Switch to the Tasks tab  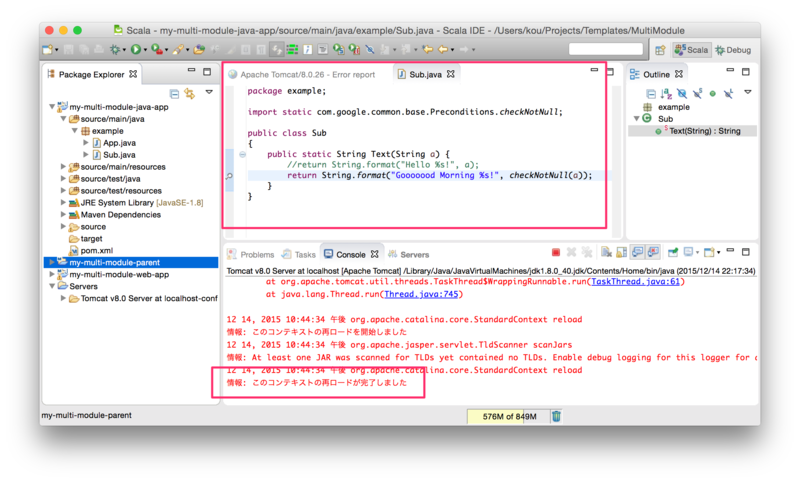299,255
